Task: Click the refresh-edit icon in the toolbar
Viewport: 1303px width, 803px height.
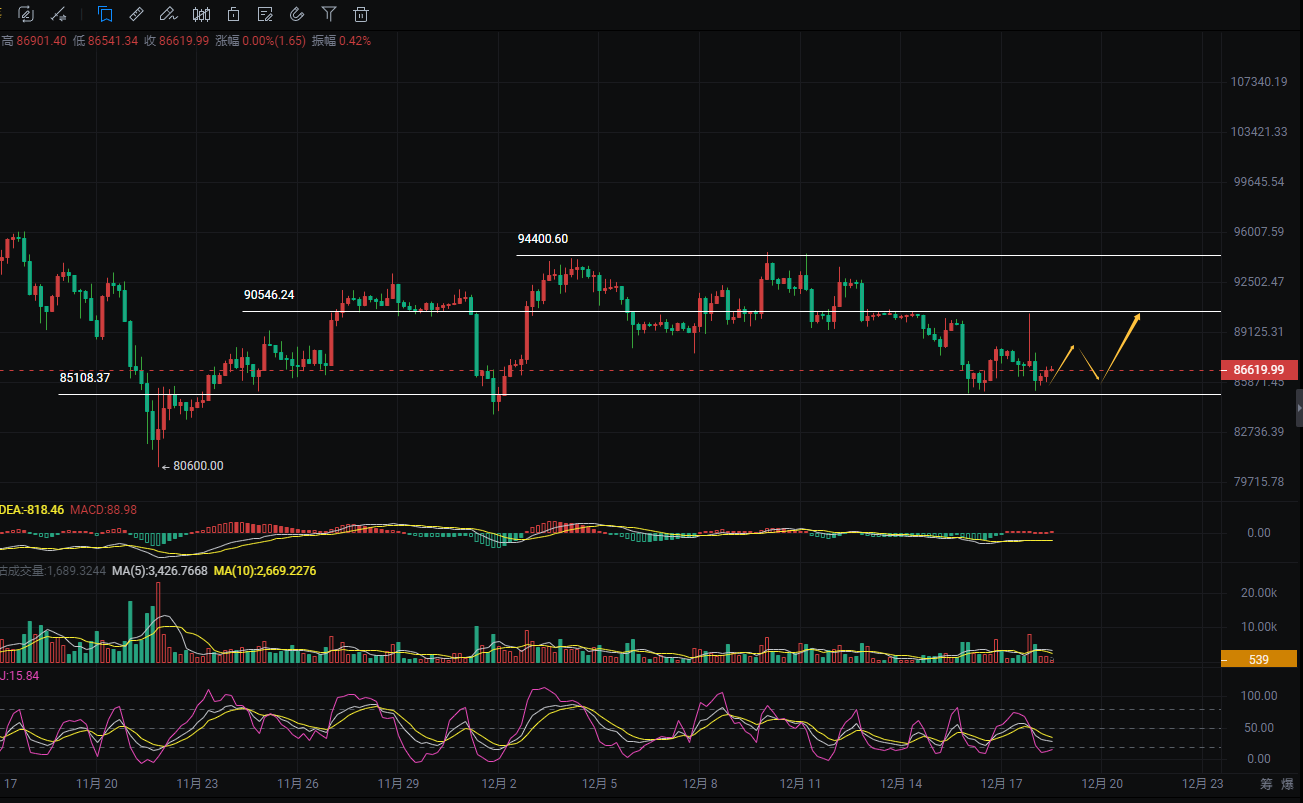Action: click(26, 14)
